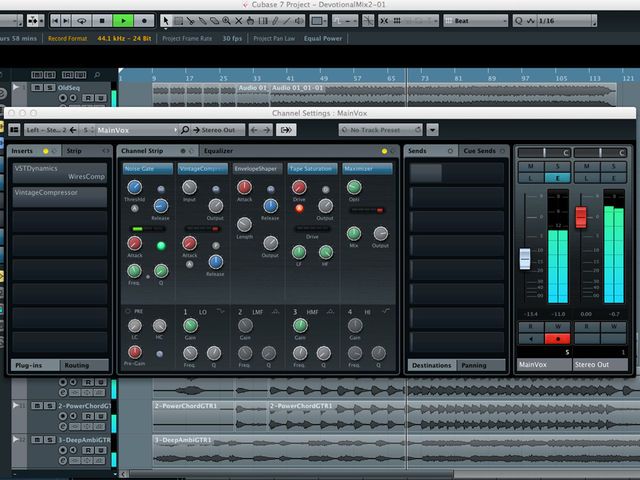
Task: Click the MainVox white volume fader
Action: 524,259
